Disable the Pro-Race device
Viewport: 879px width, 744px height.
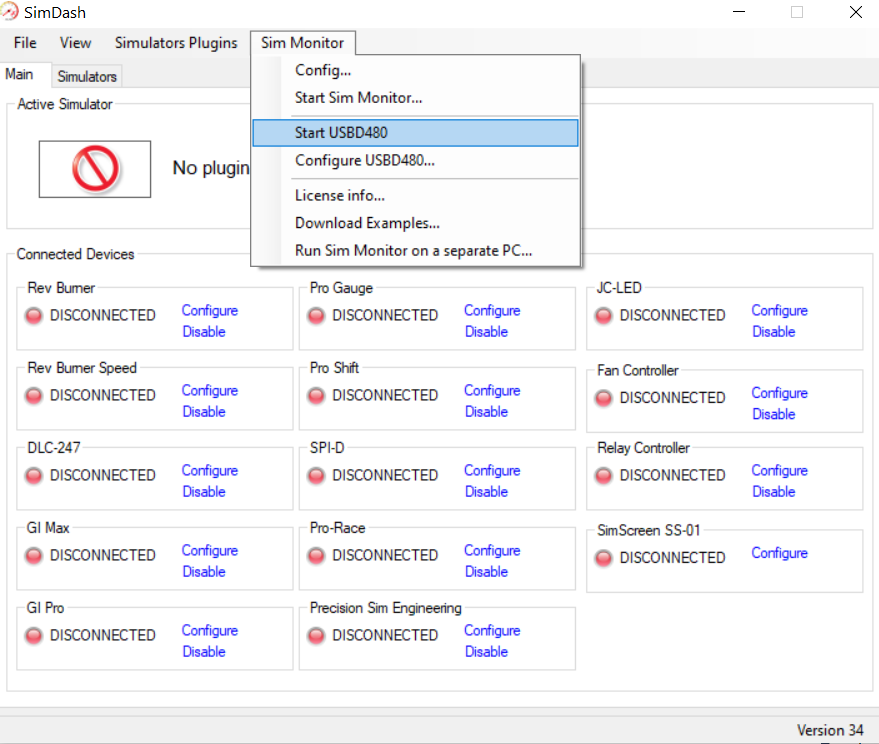point(486,572)
